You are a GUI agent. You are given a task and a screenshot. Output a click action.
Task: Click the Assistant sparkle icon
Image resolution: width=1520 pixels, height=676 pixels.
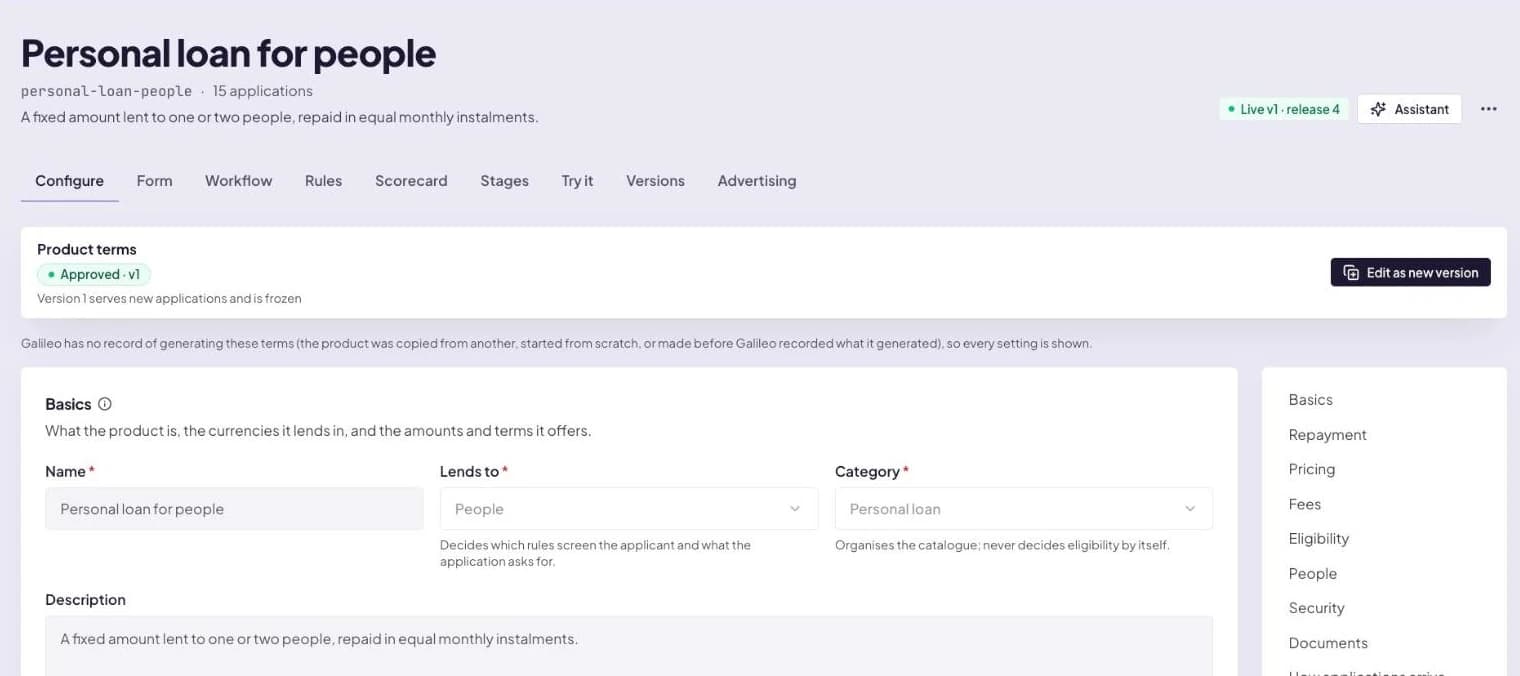[1378, 109]
